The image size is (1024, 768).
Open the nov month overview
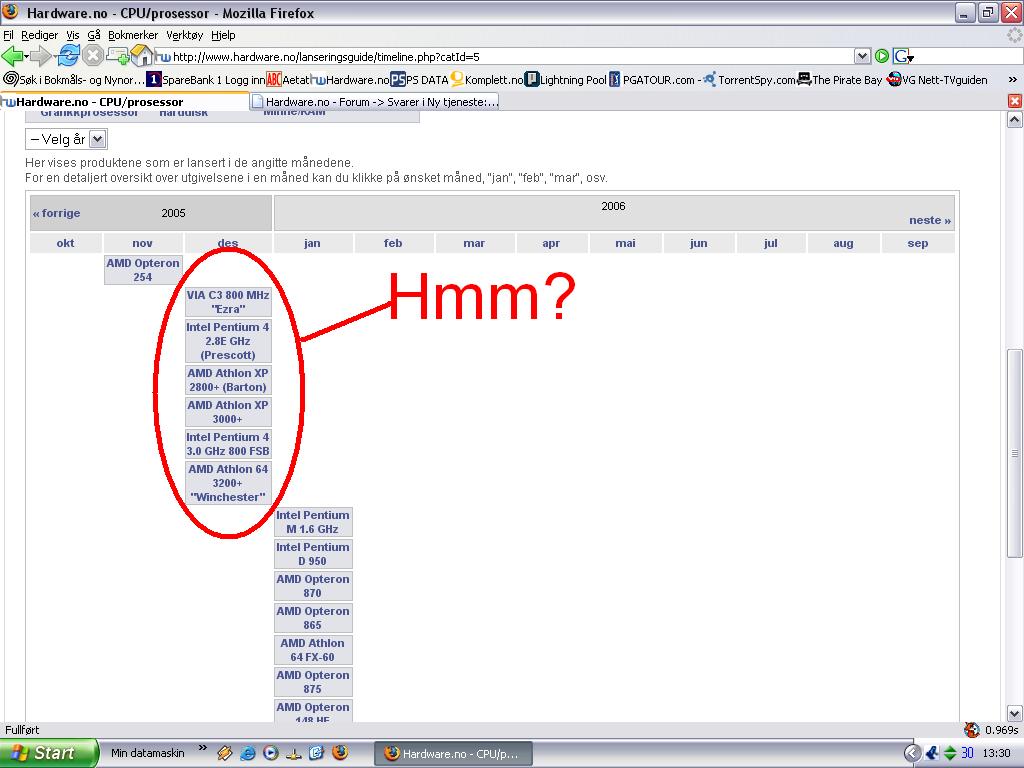[x=142, y=243]
